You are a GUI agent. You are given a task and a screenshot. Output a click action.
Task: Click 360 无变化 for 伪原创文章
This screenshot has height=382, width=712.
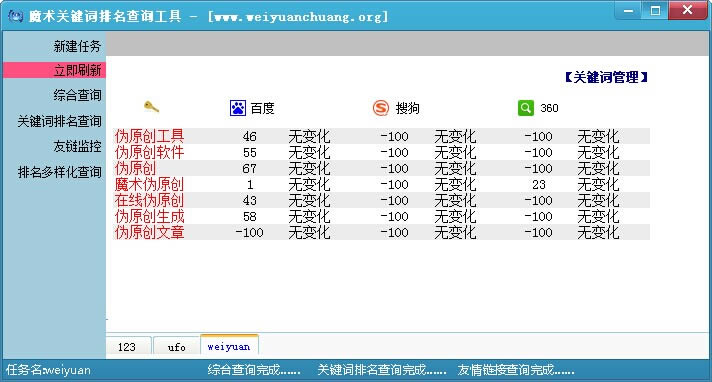(x=598, y=233)
